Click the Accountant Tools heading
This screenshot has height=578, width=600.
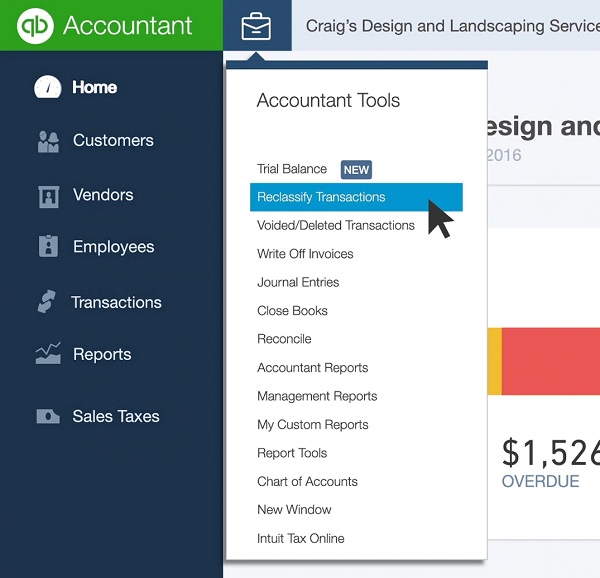coord(328,101)
